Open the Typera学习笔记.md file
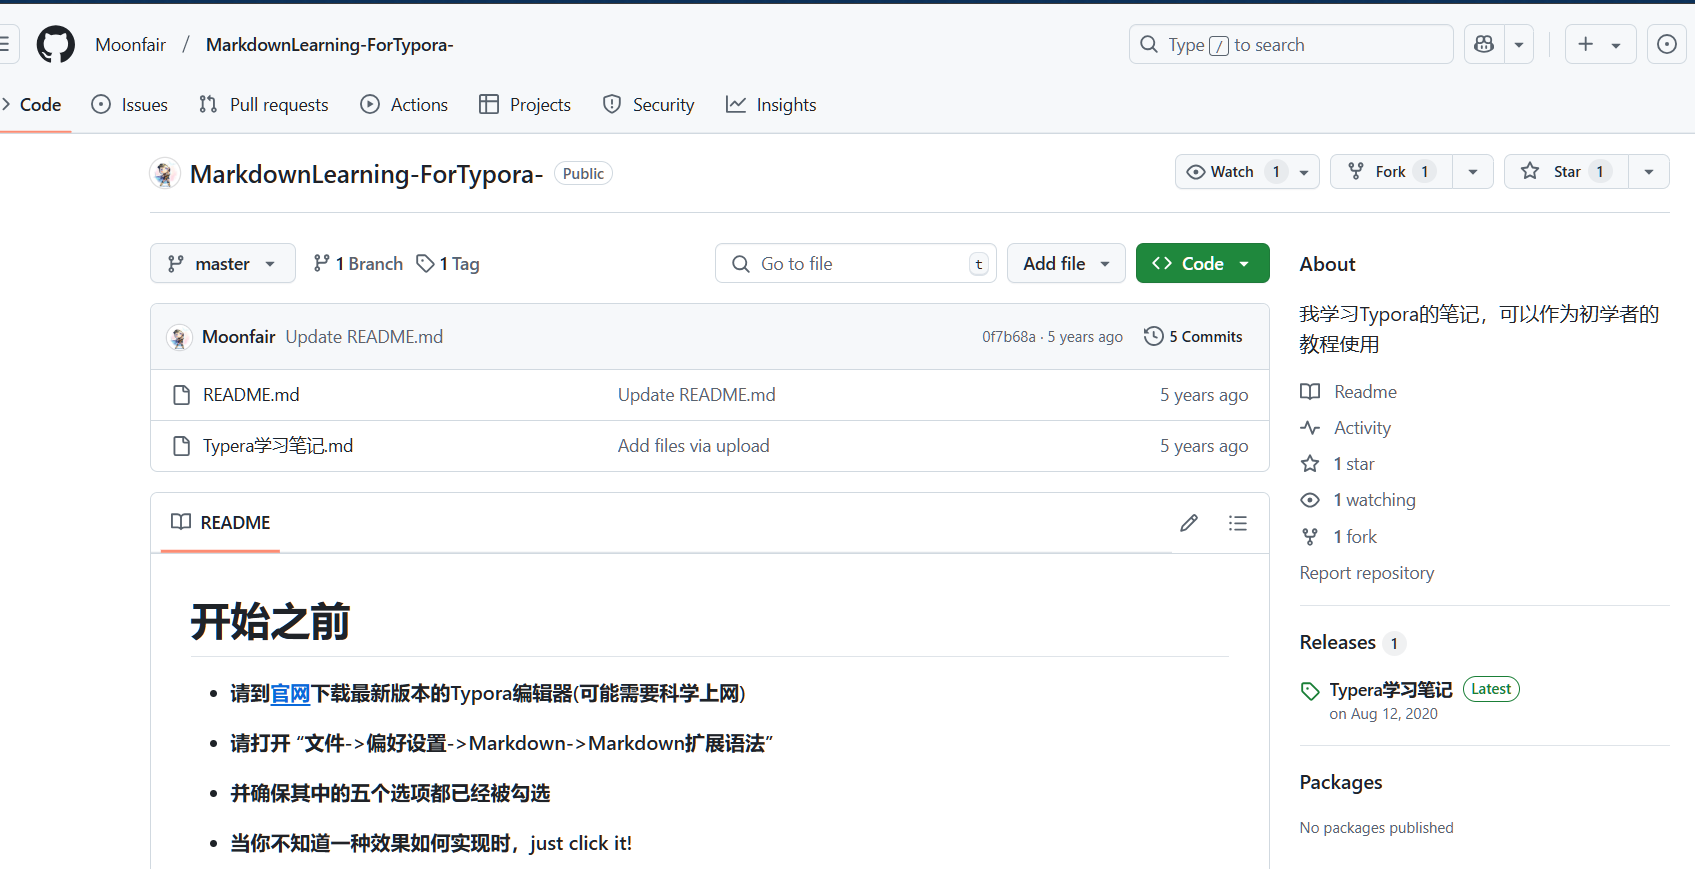This screenshot has height=869, width=1695. click(x=278, y=446)
